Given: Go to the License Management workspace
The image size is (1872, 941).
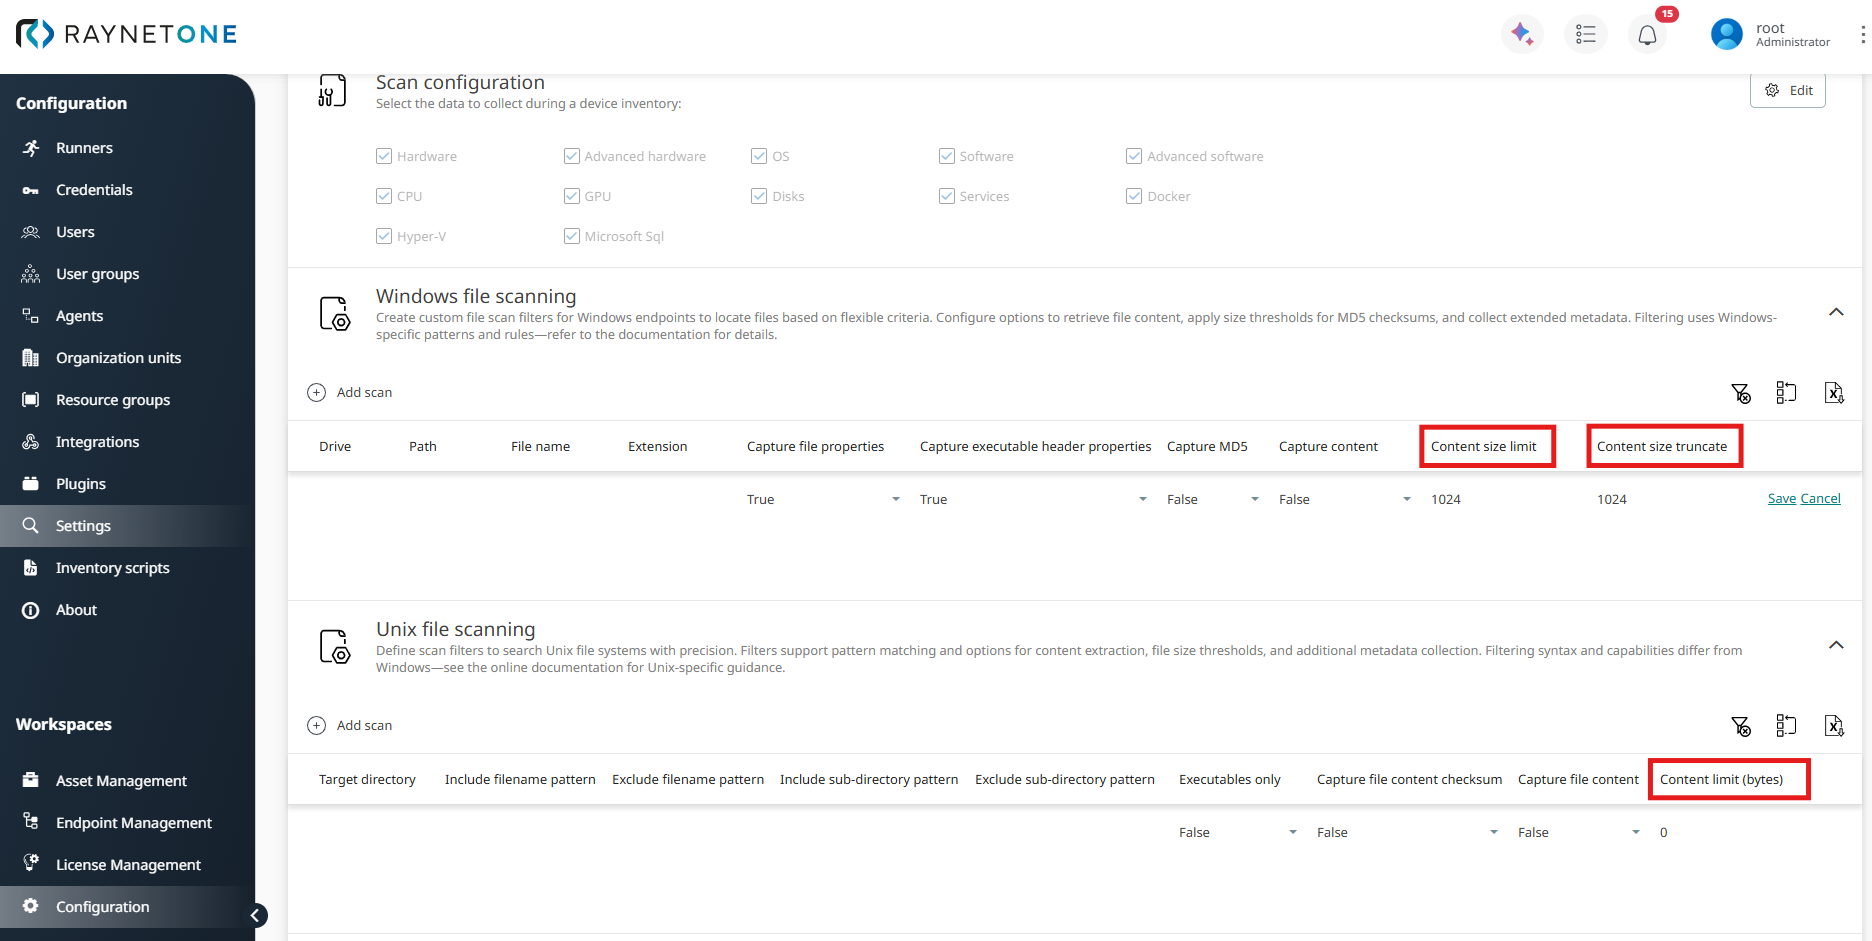Looking at the screenshot, I should pyautogui.click(x=128, y=865).
